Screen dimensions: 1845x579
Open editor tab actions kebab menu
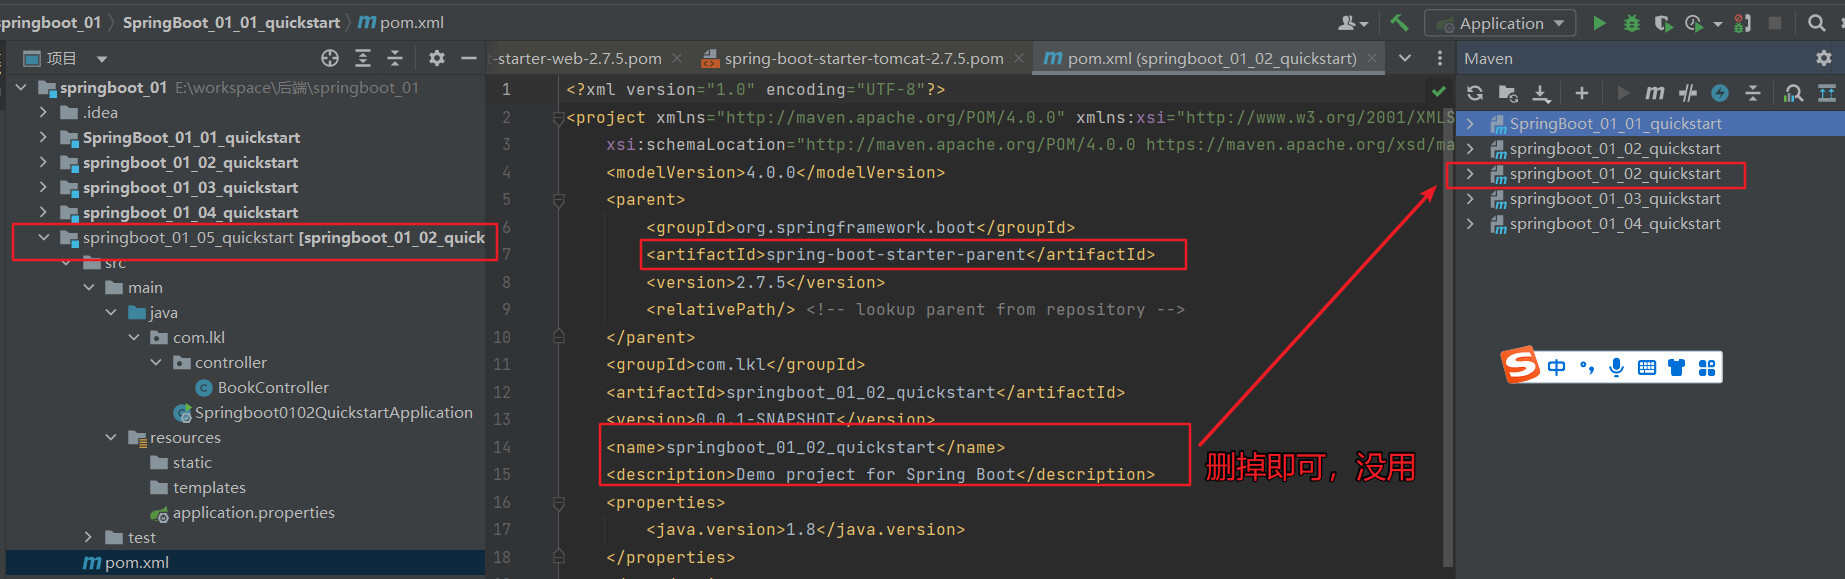tap(1440, 58)
